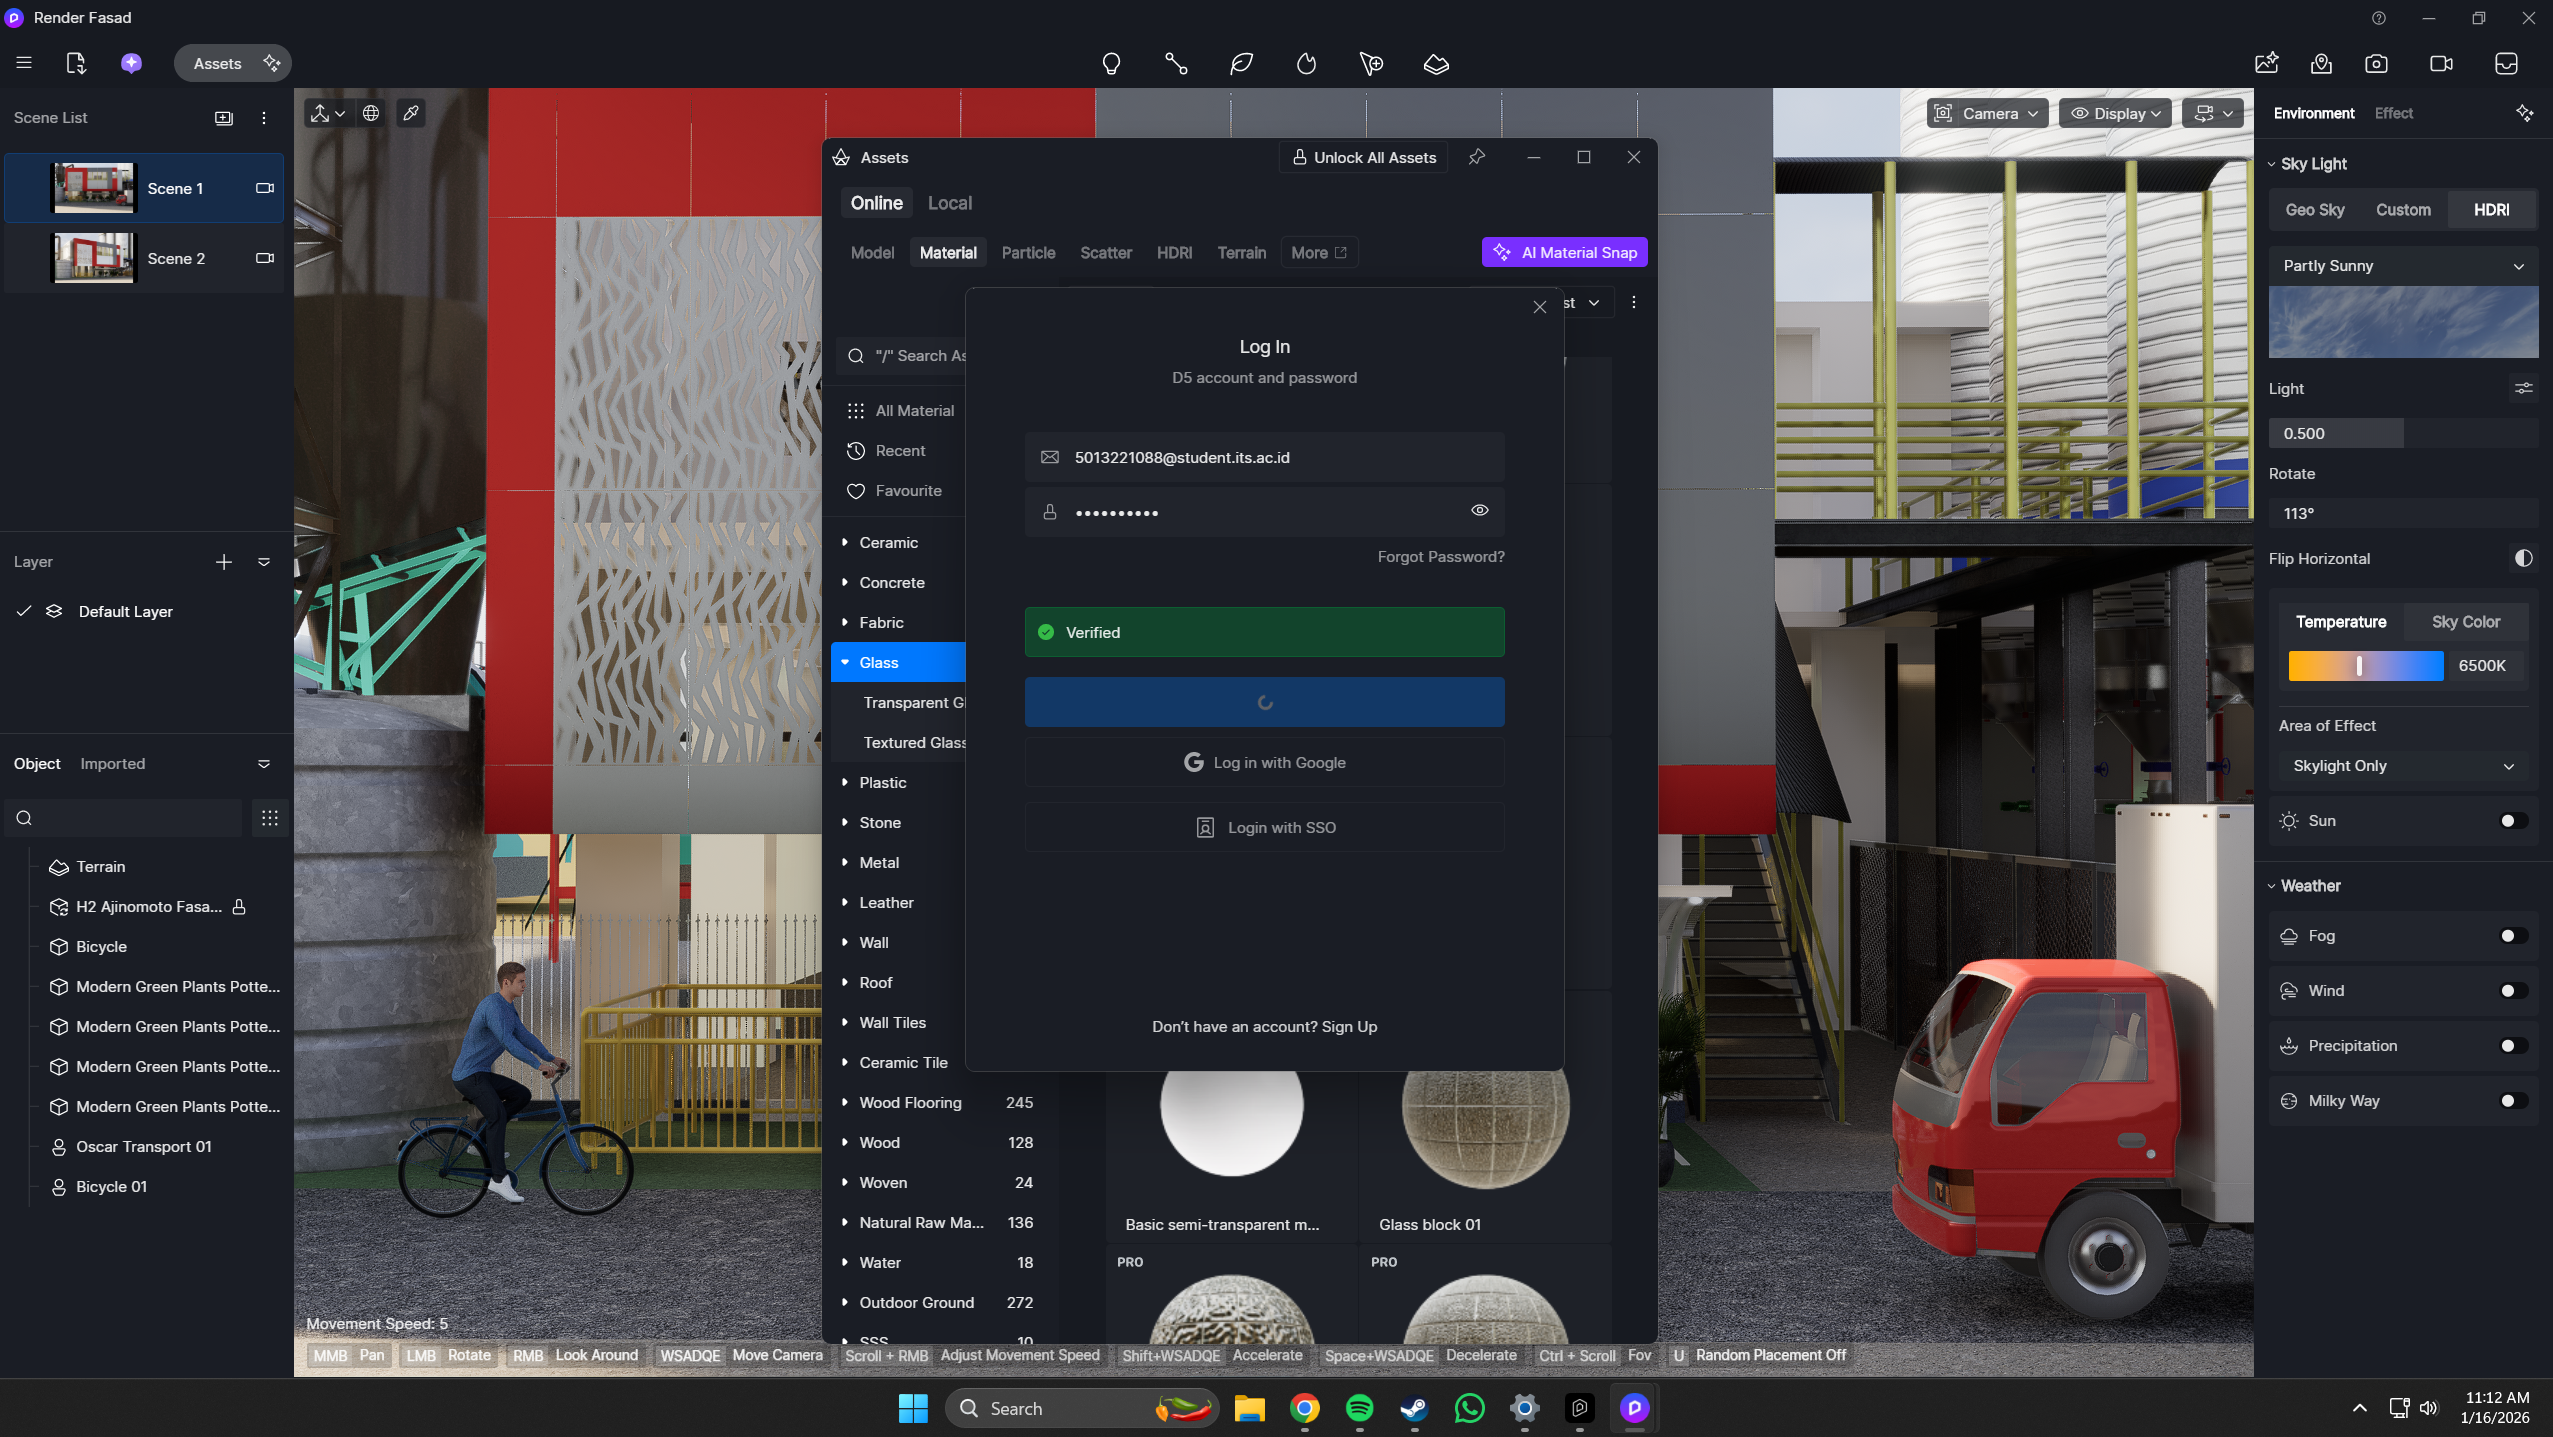The width and height of the screenshot is (2553, 1437).
Task: Click the light settings sliders icon
Action: (x=2523, y=388)
